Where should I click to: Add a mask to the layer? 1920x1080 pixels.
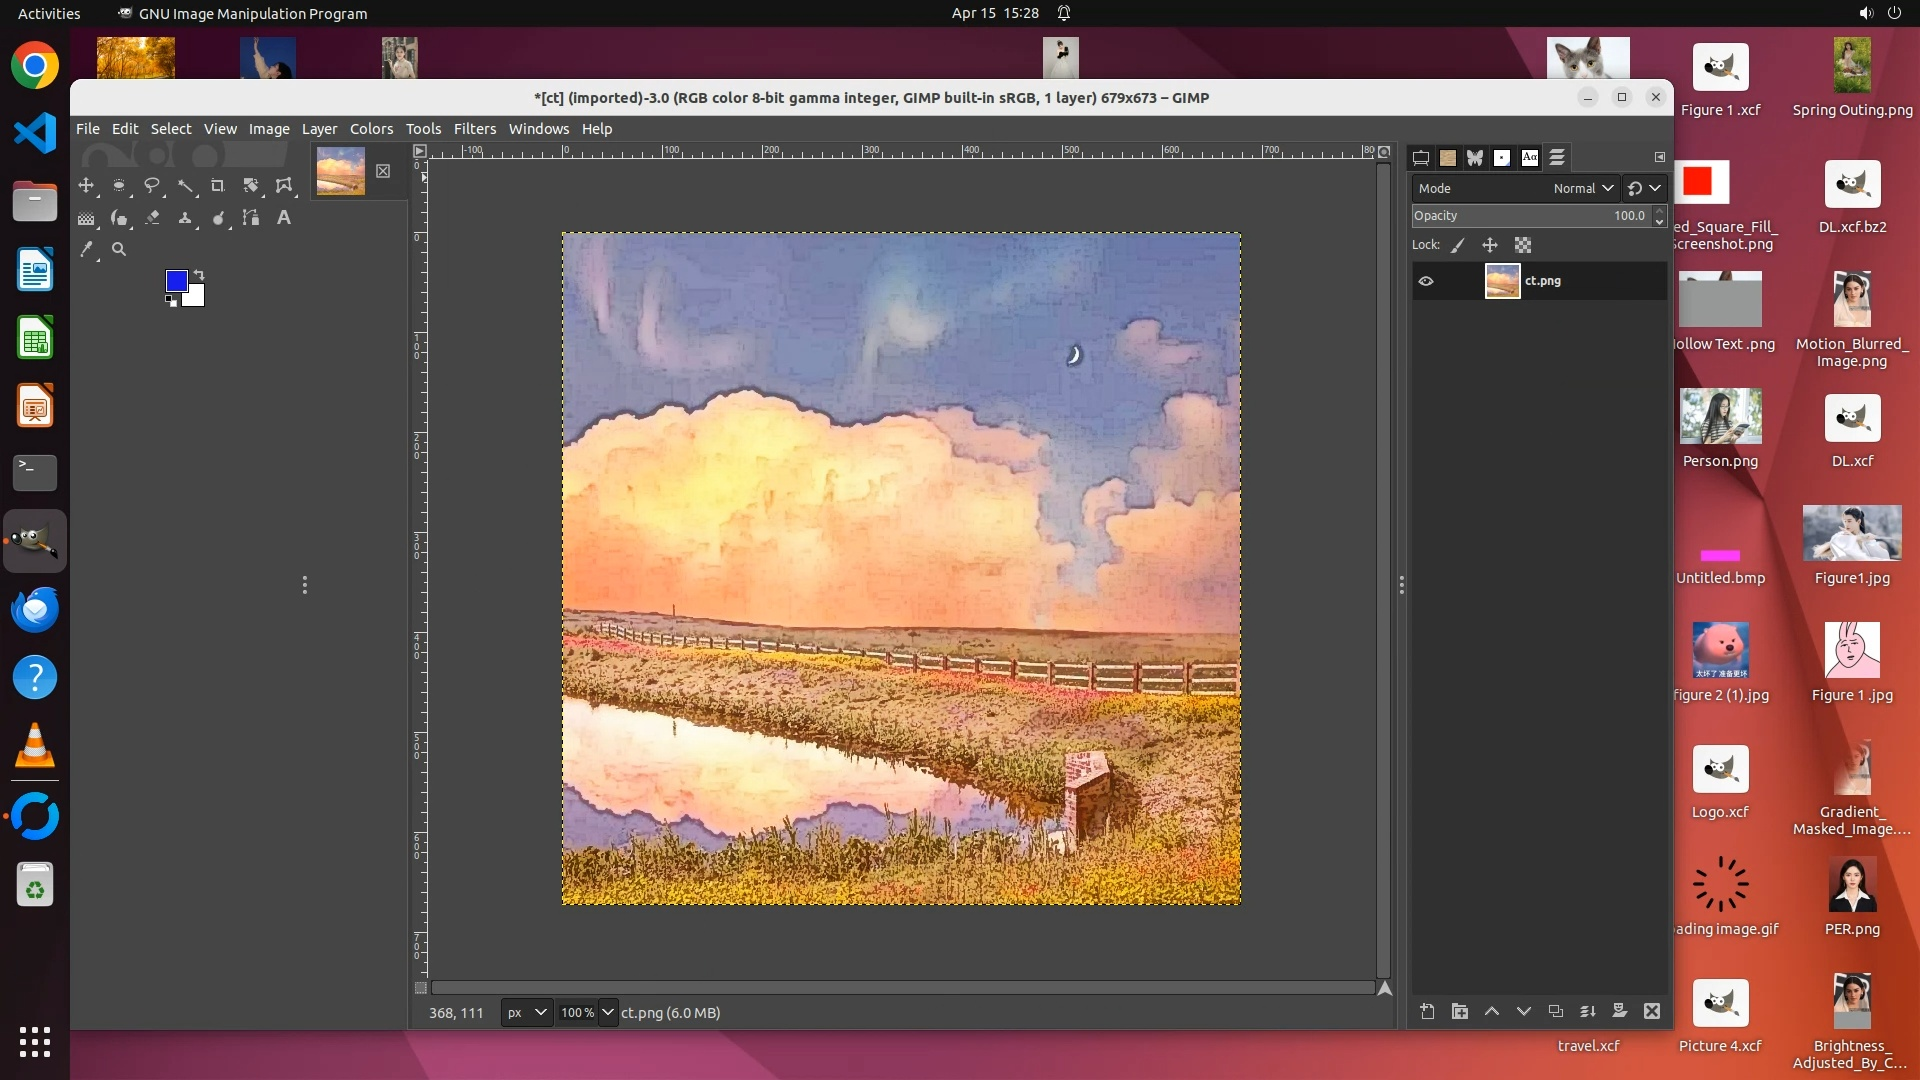(x=1620, y=1012)
